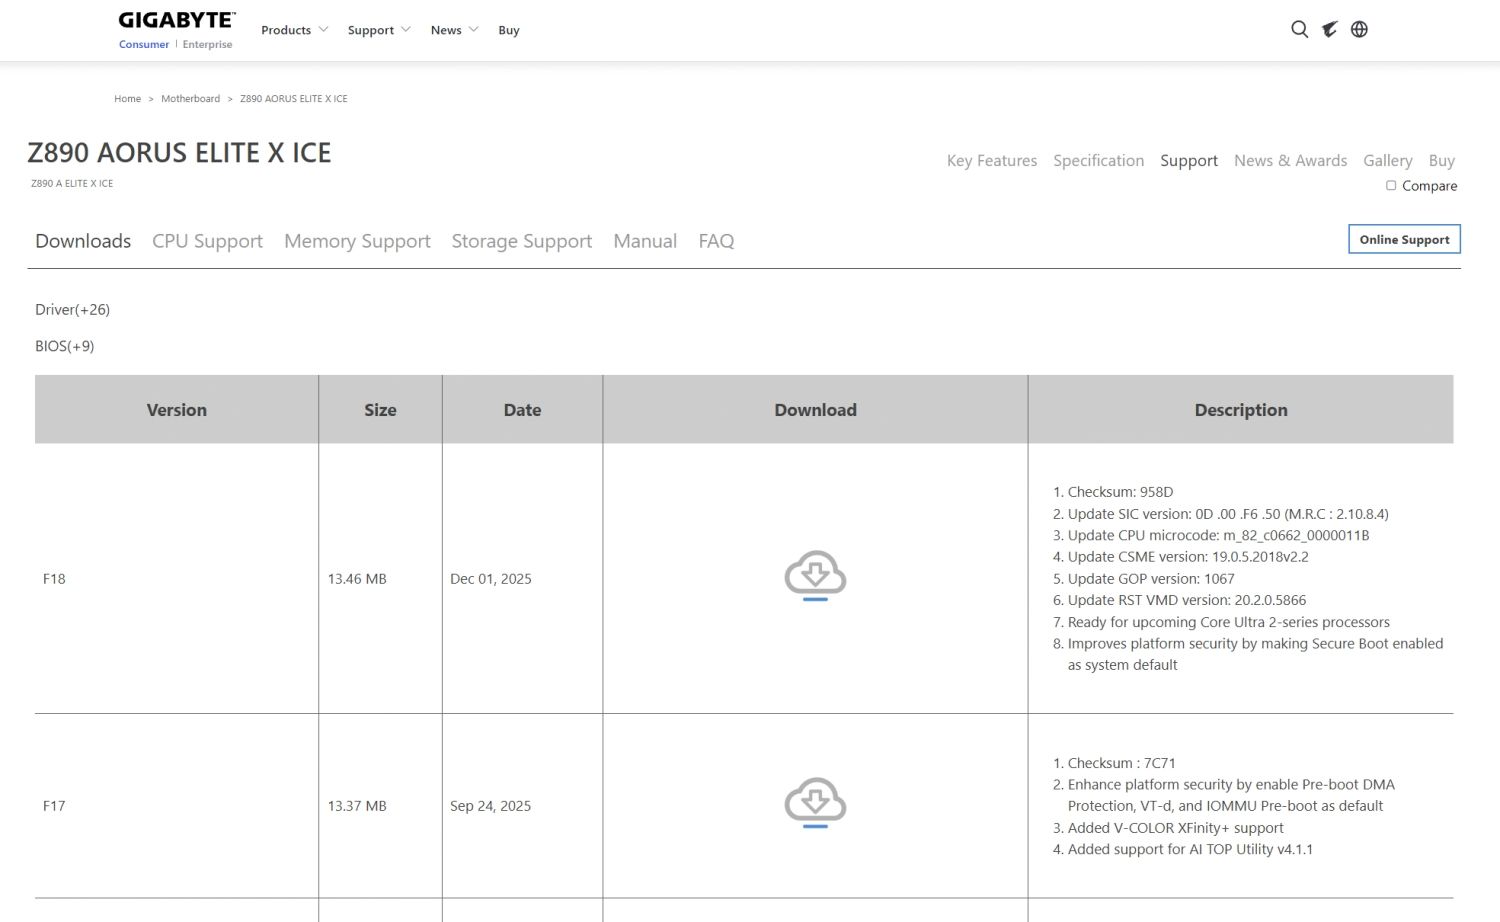Open the Memory Support tab
1500x922 pixels.
[x=357, y=241]
